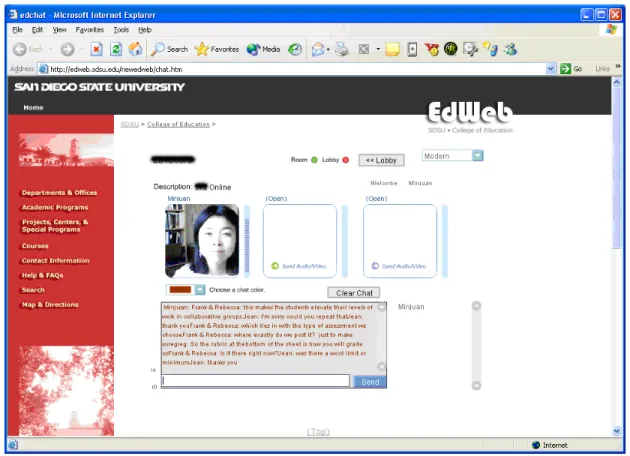Open the chat color dropdown arrow
Image resolution: width=630 pixels, height=456 pixels.
point(200,290)
